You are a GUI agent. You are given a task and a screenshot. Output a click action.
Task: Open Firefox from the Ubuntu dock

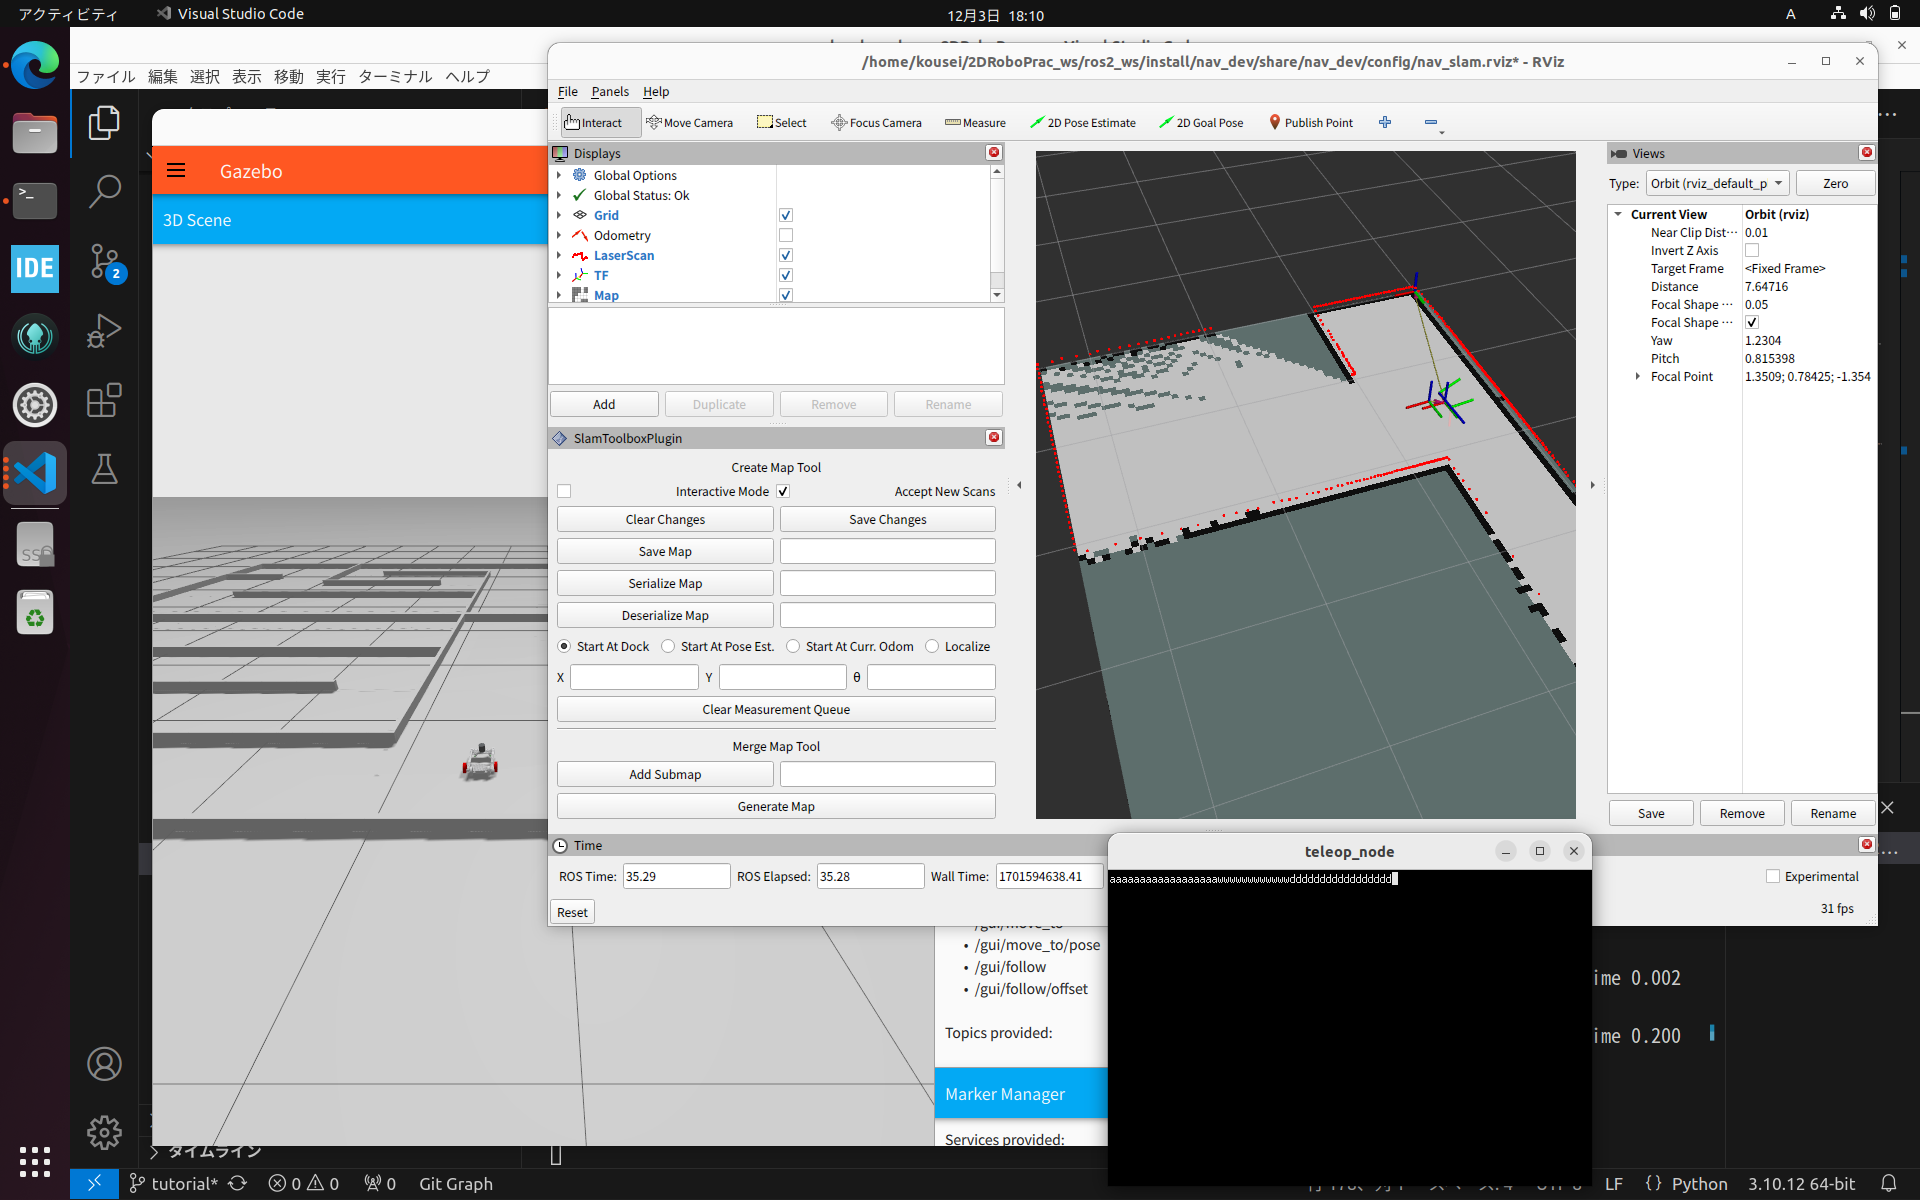point(34,65)
